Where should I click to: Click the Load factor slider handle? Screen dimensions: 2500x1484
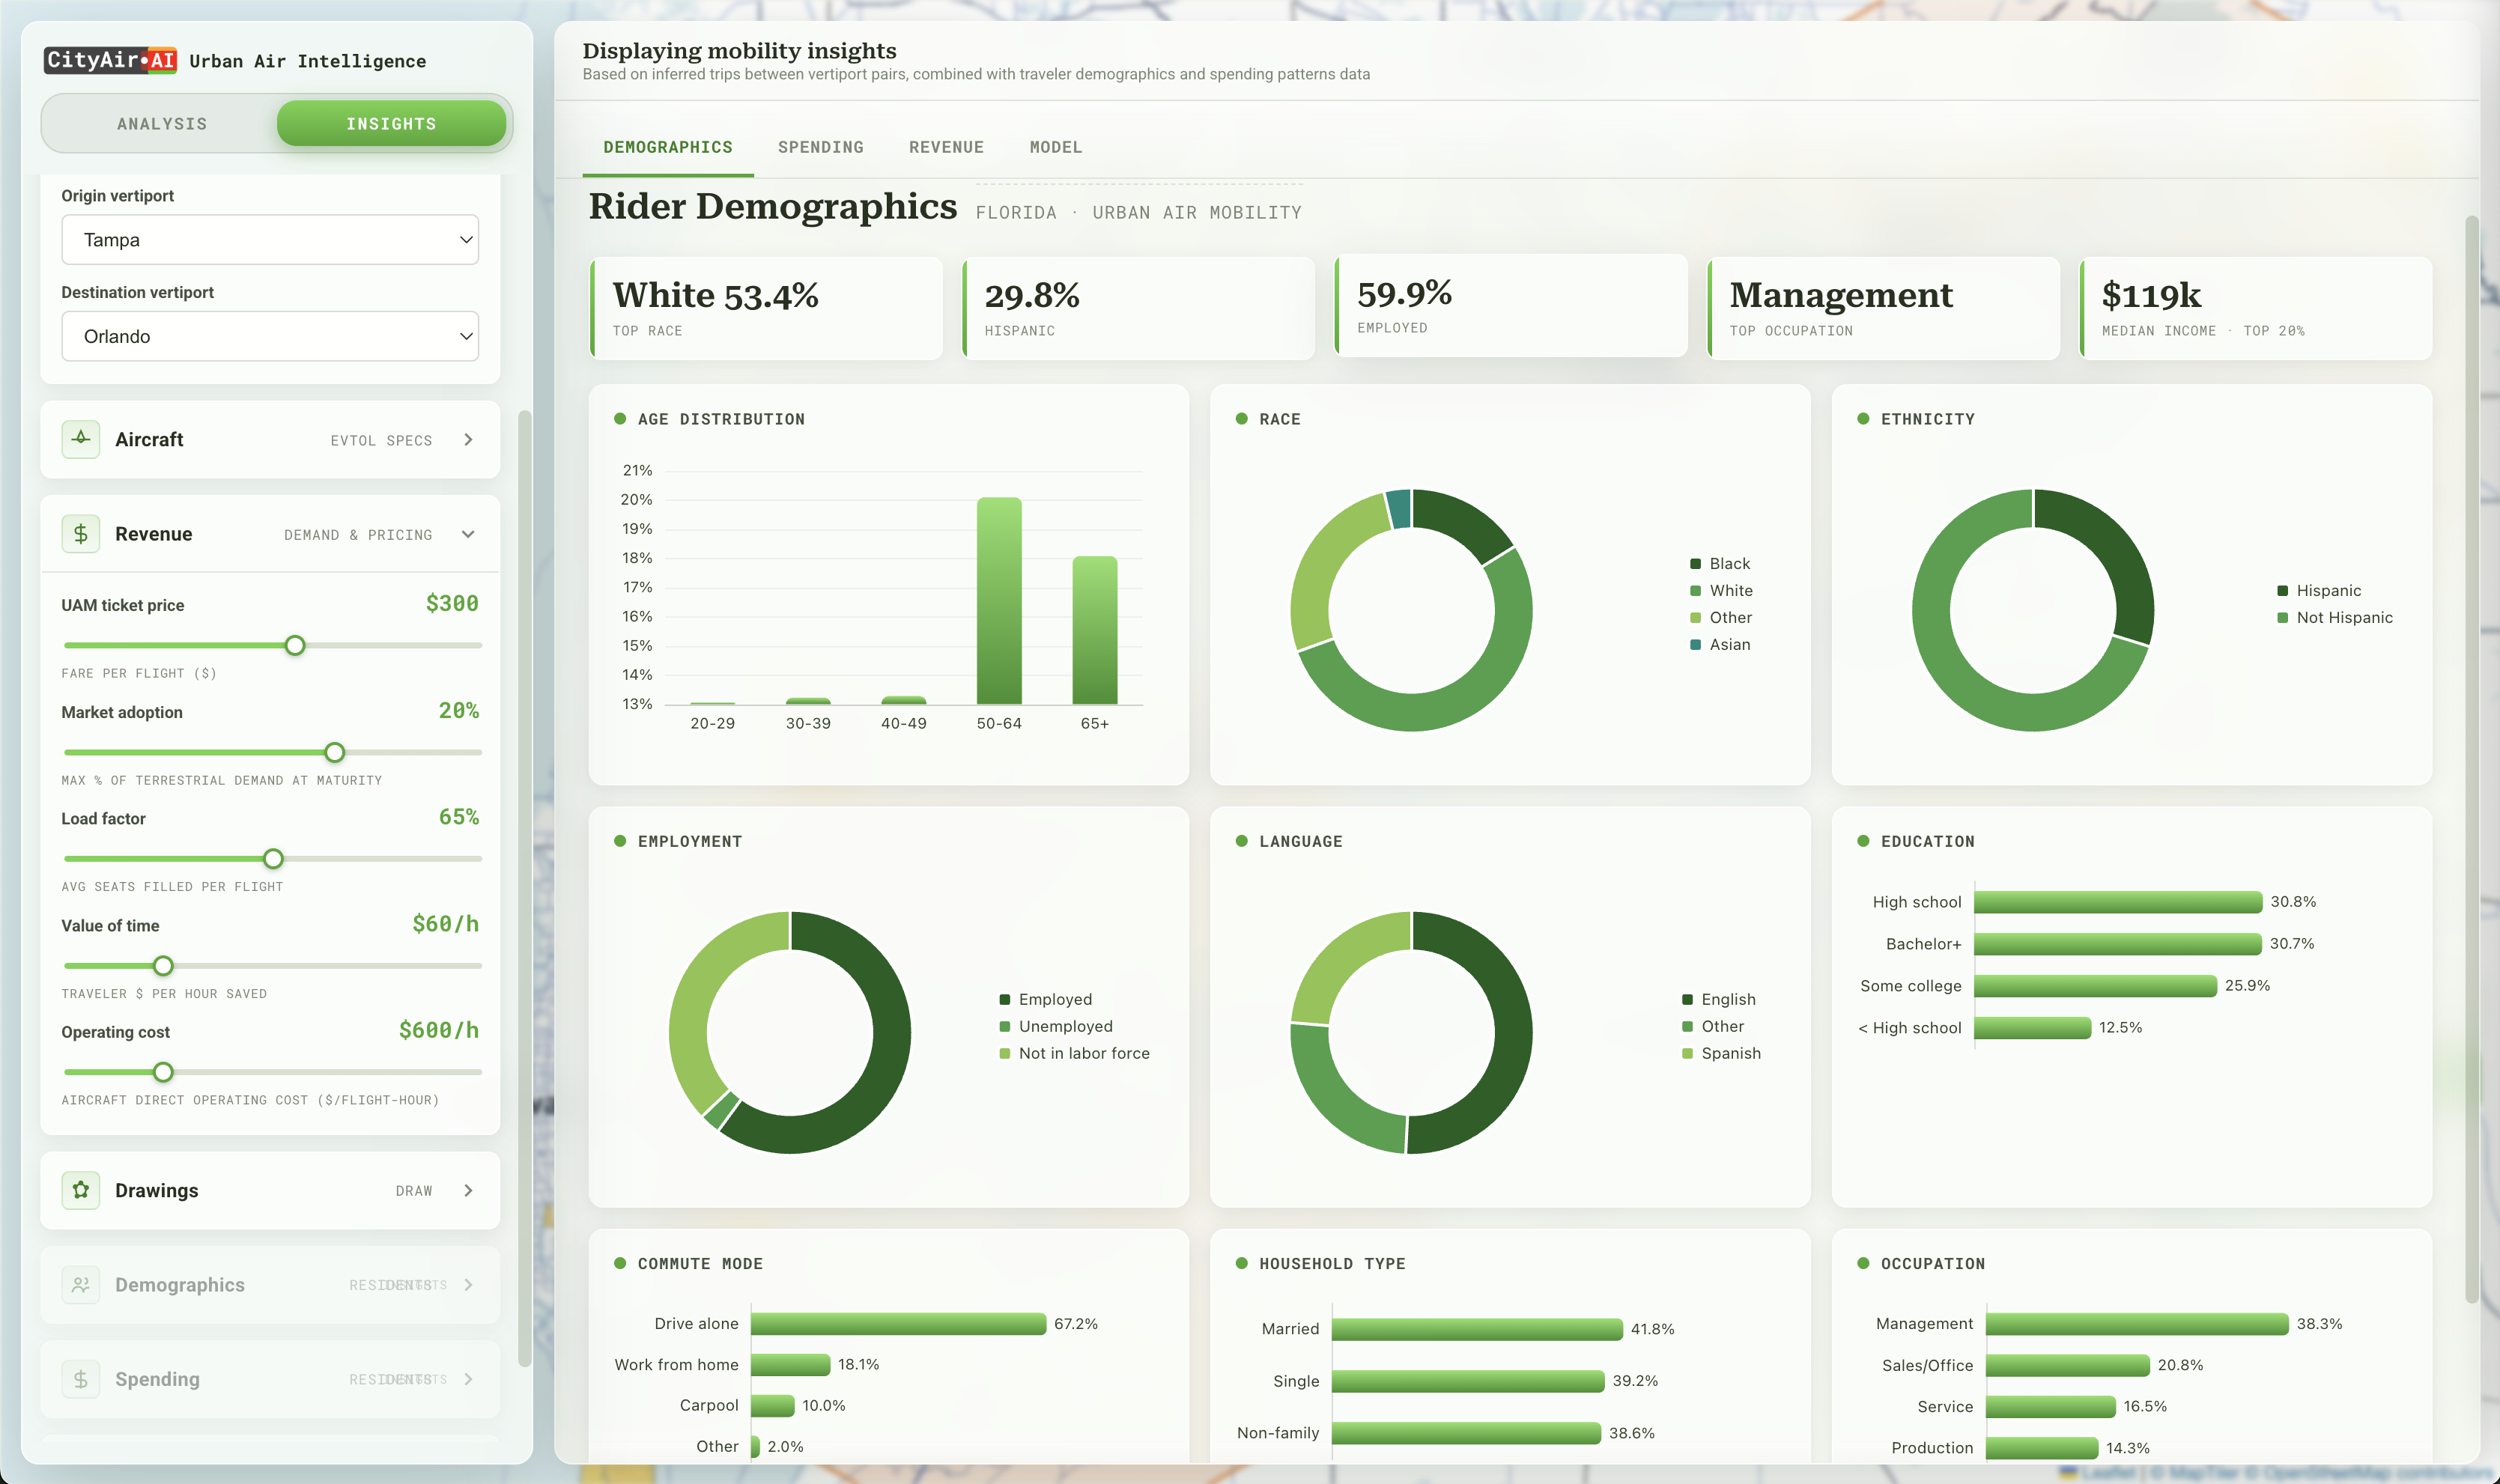[x=273, y=858]
